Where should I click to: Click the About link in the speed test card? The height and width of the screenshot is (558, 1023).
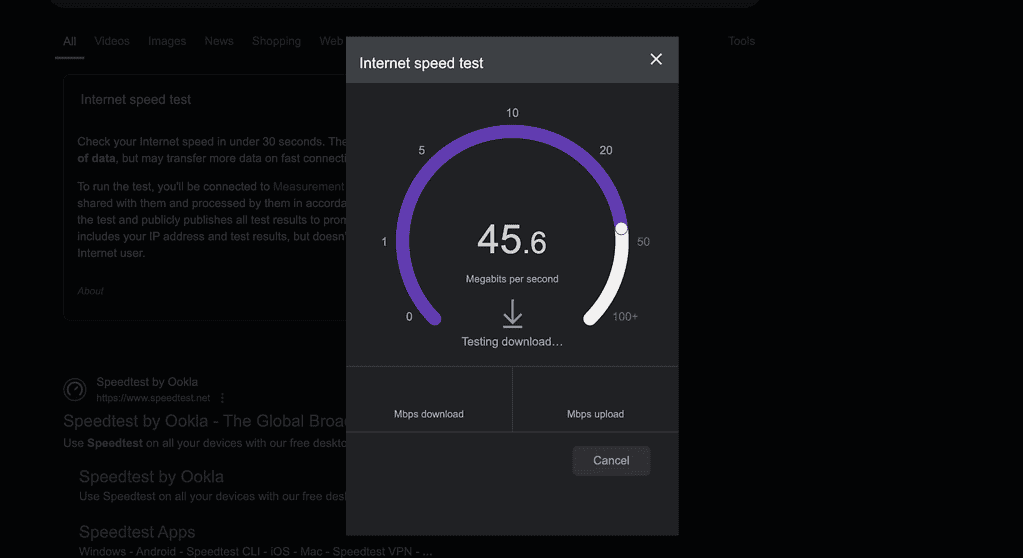[x=91, y=291]
